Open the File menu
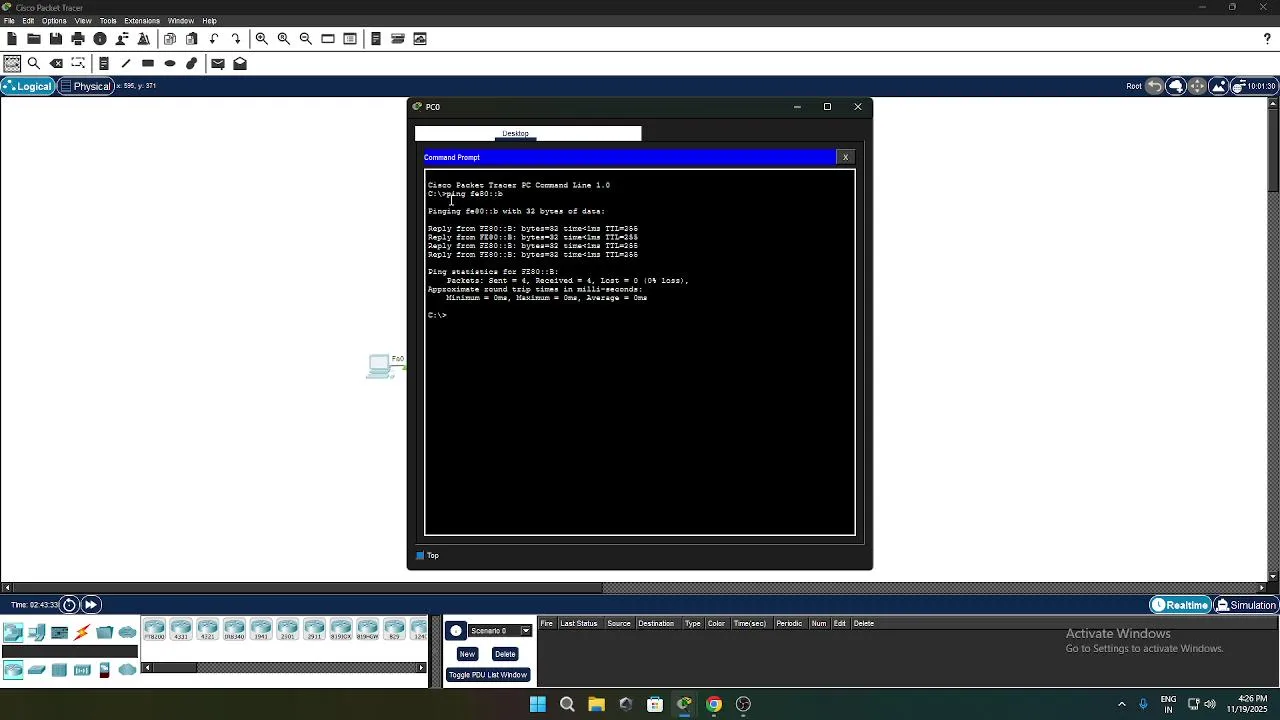The width and height of the screenshot is (1280, 720). click(x=9, y=20)
